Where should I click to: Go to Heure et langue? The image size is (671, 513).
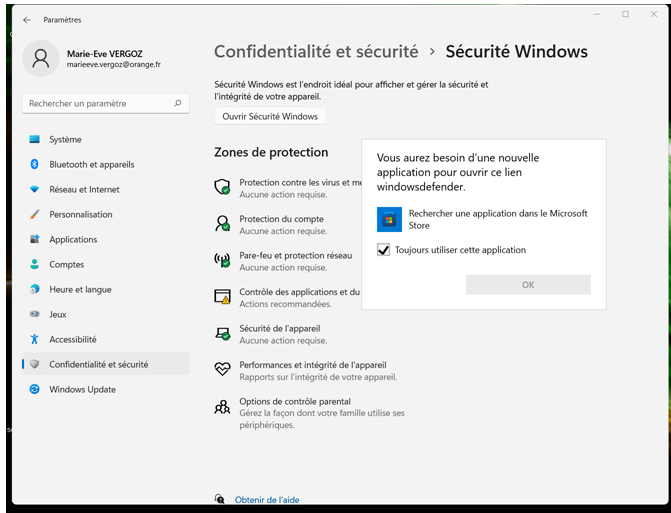[x=105, y=289]
